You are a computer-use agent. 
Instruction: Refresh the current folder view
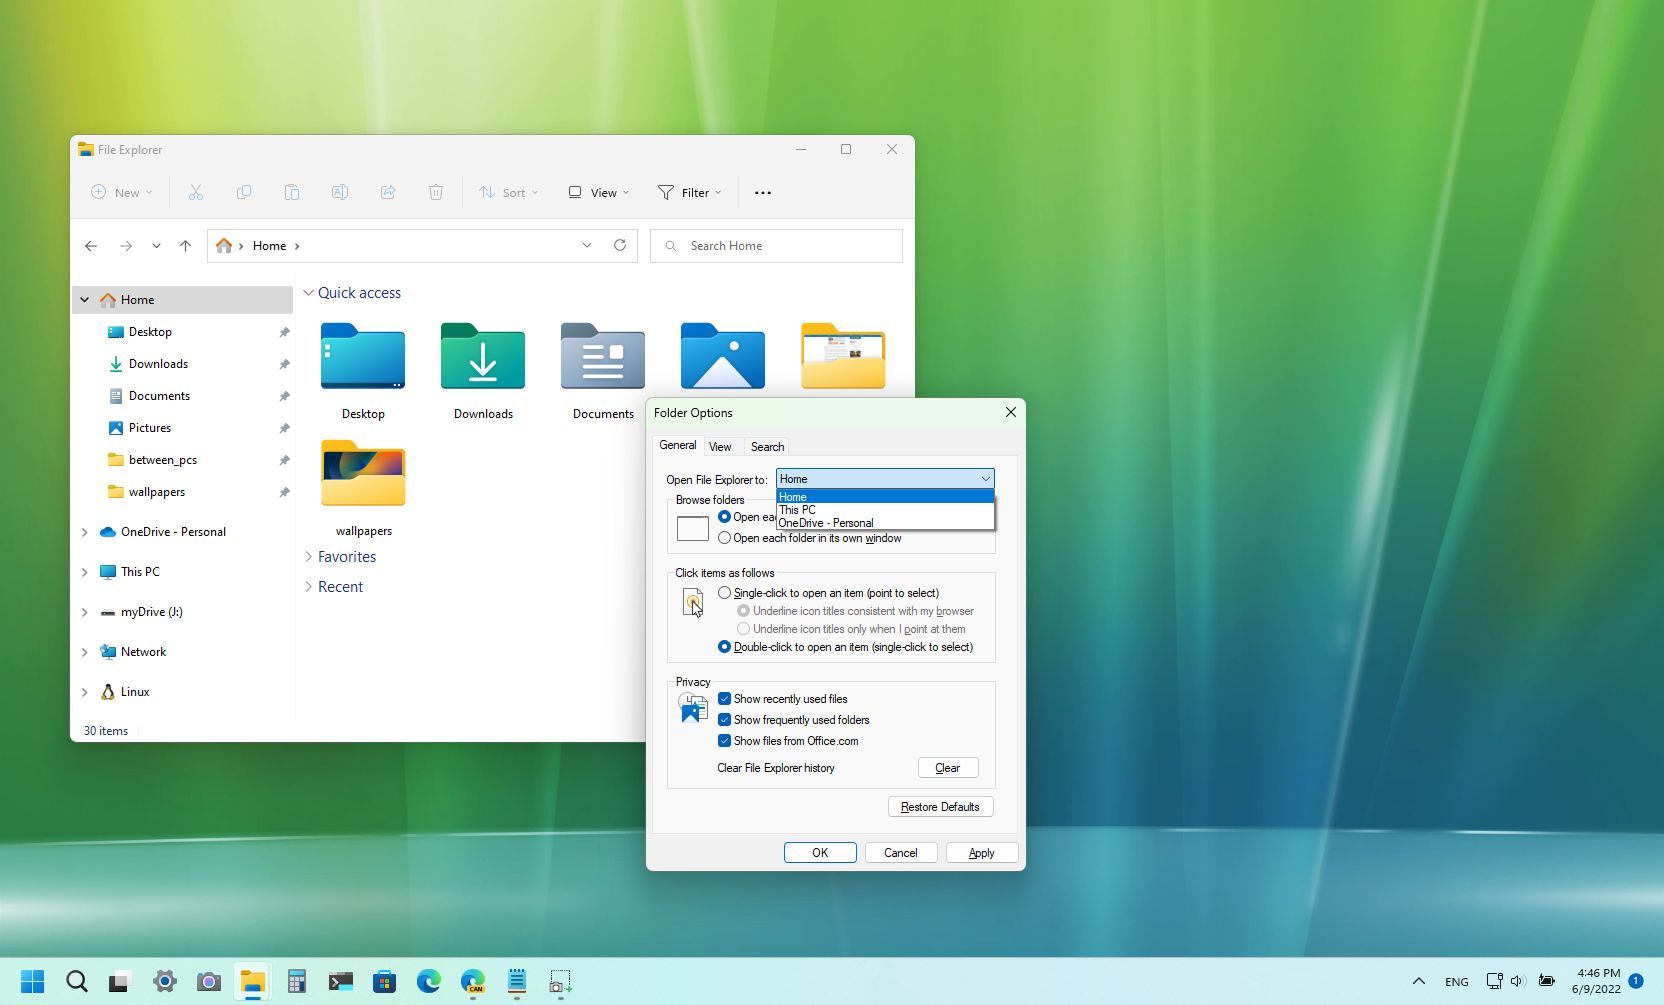[x=620, y=245]
